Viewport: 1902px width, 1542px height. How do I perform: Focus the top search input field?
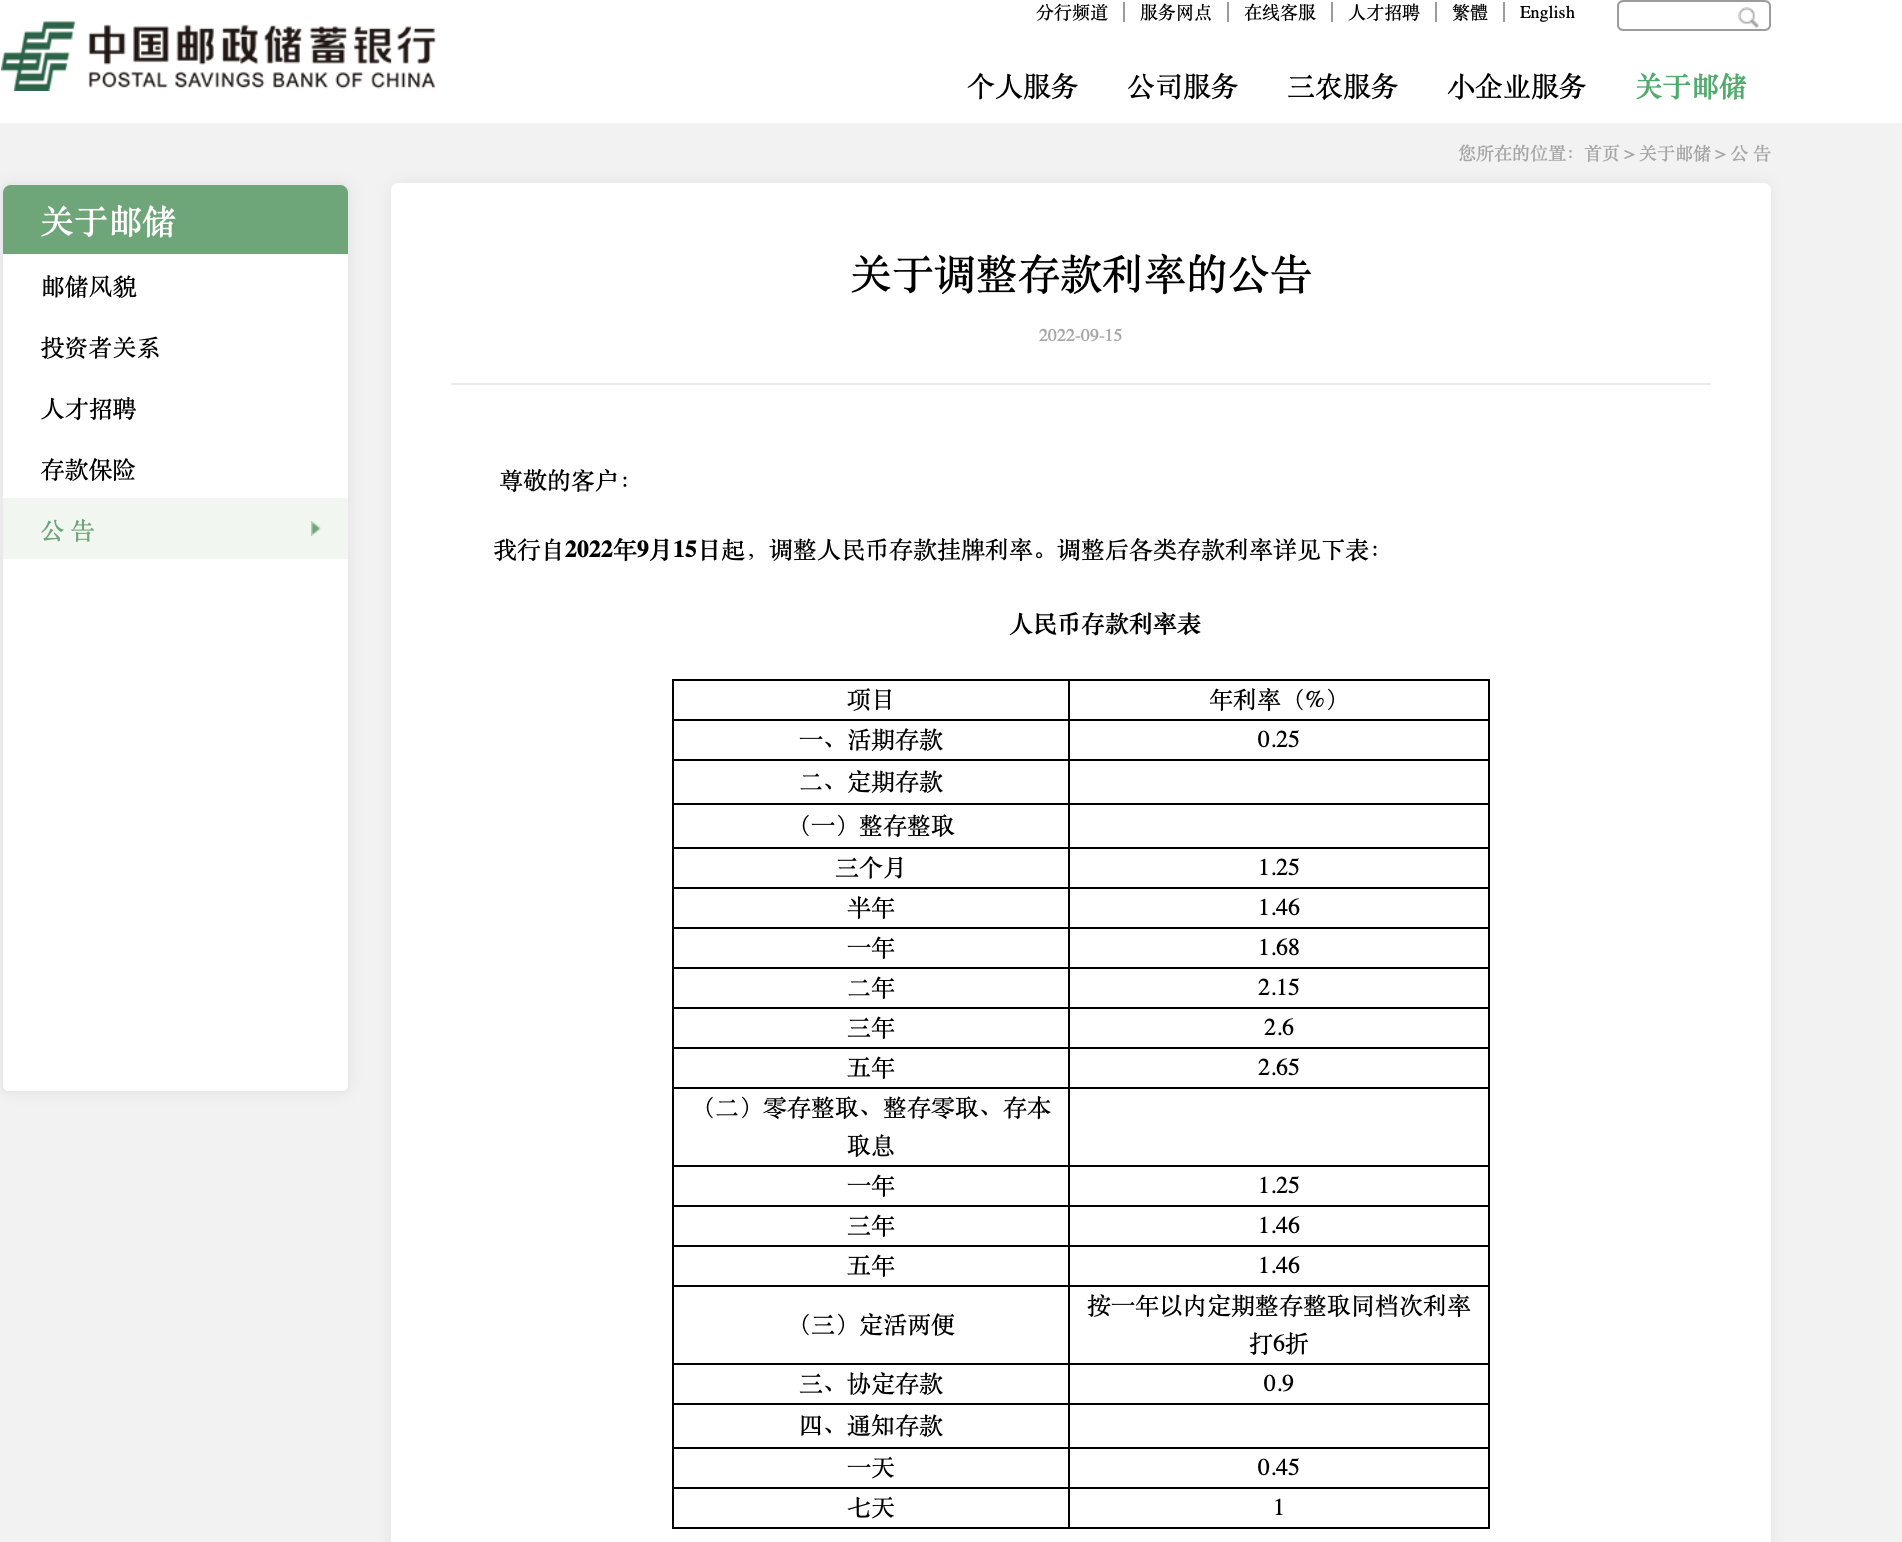click(1677, 16)
